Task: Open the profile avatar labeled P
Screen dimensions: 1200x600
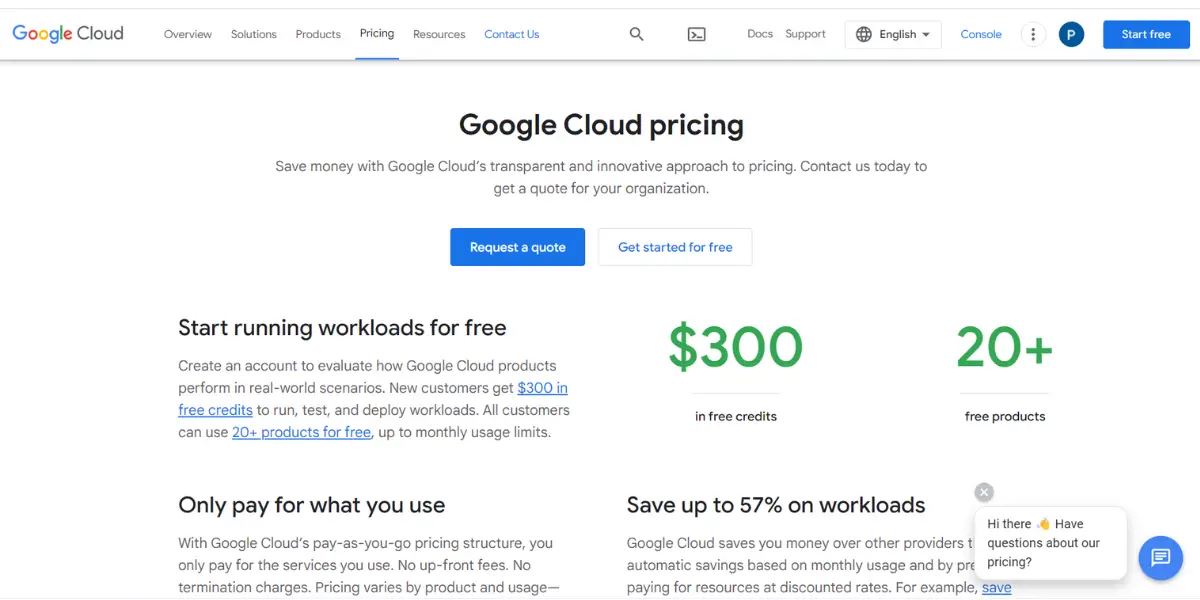Action: 1071,34
